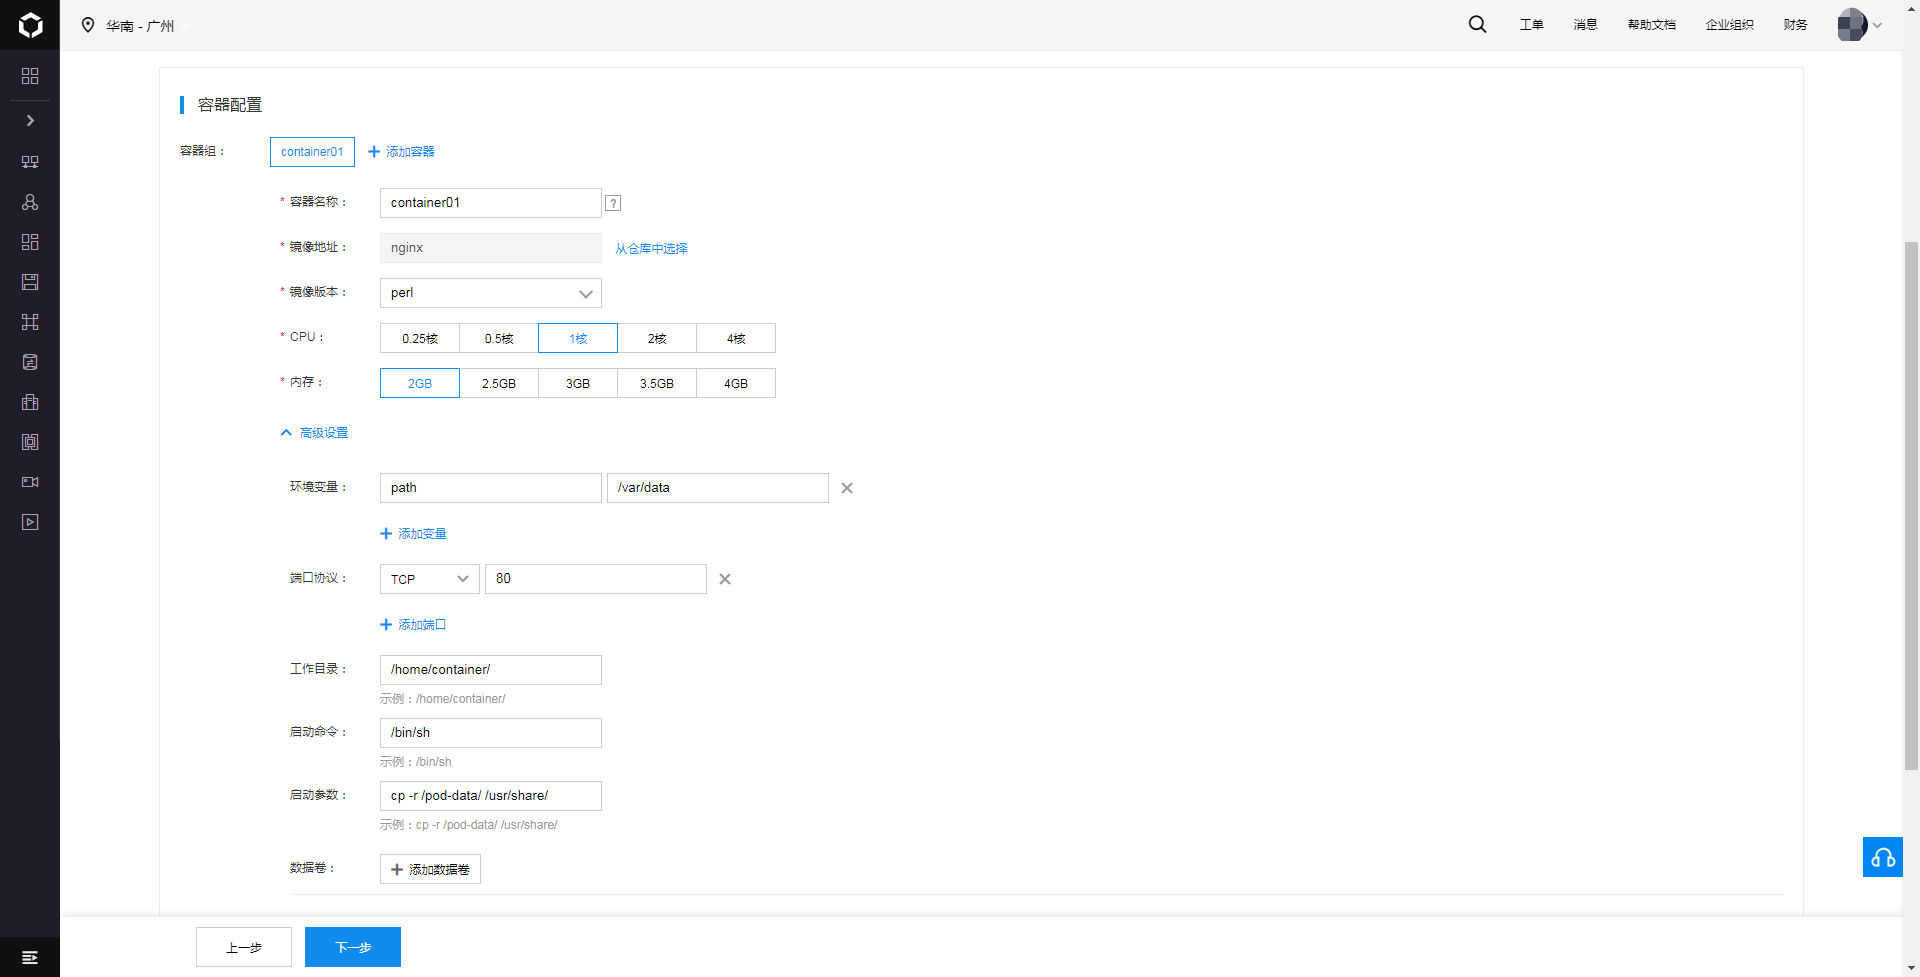The height and width of the screenshot is (977, 1920).
Task: Select 2核 CPU option
Action: tap(657, 338)
